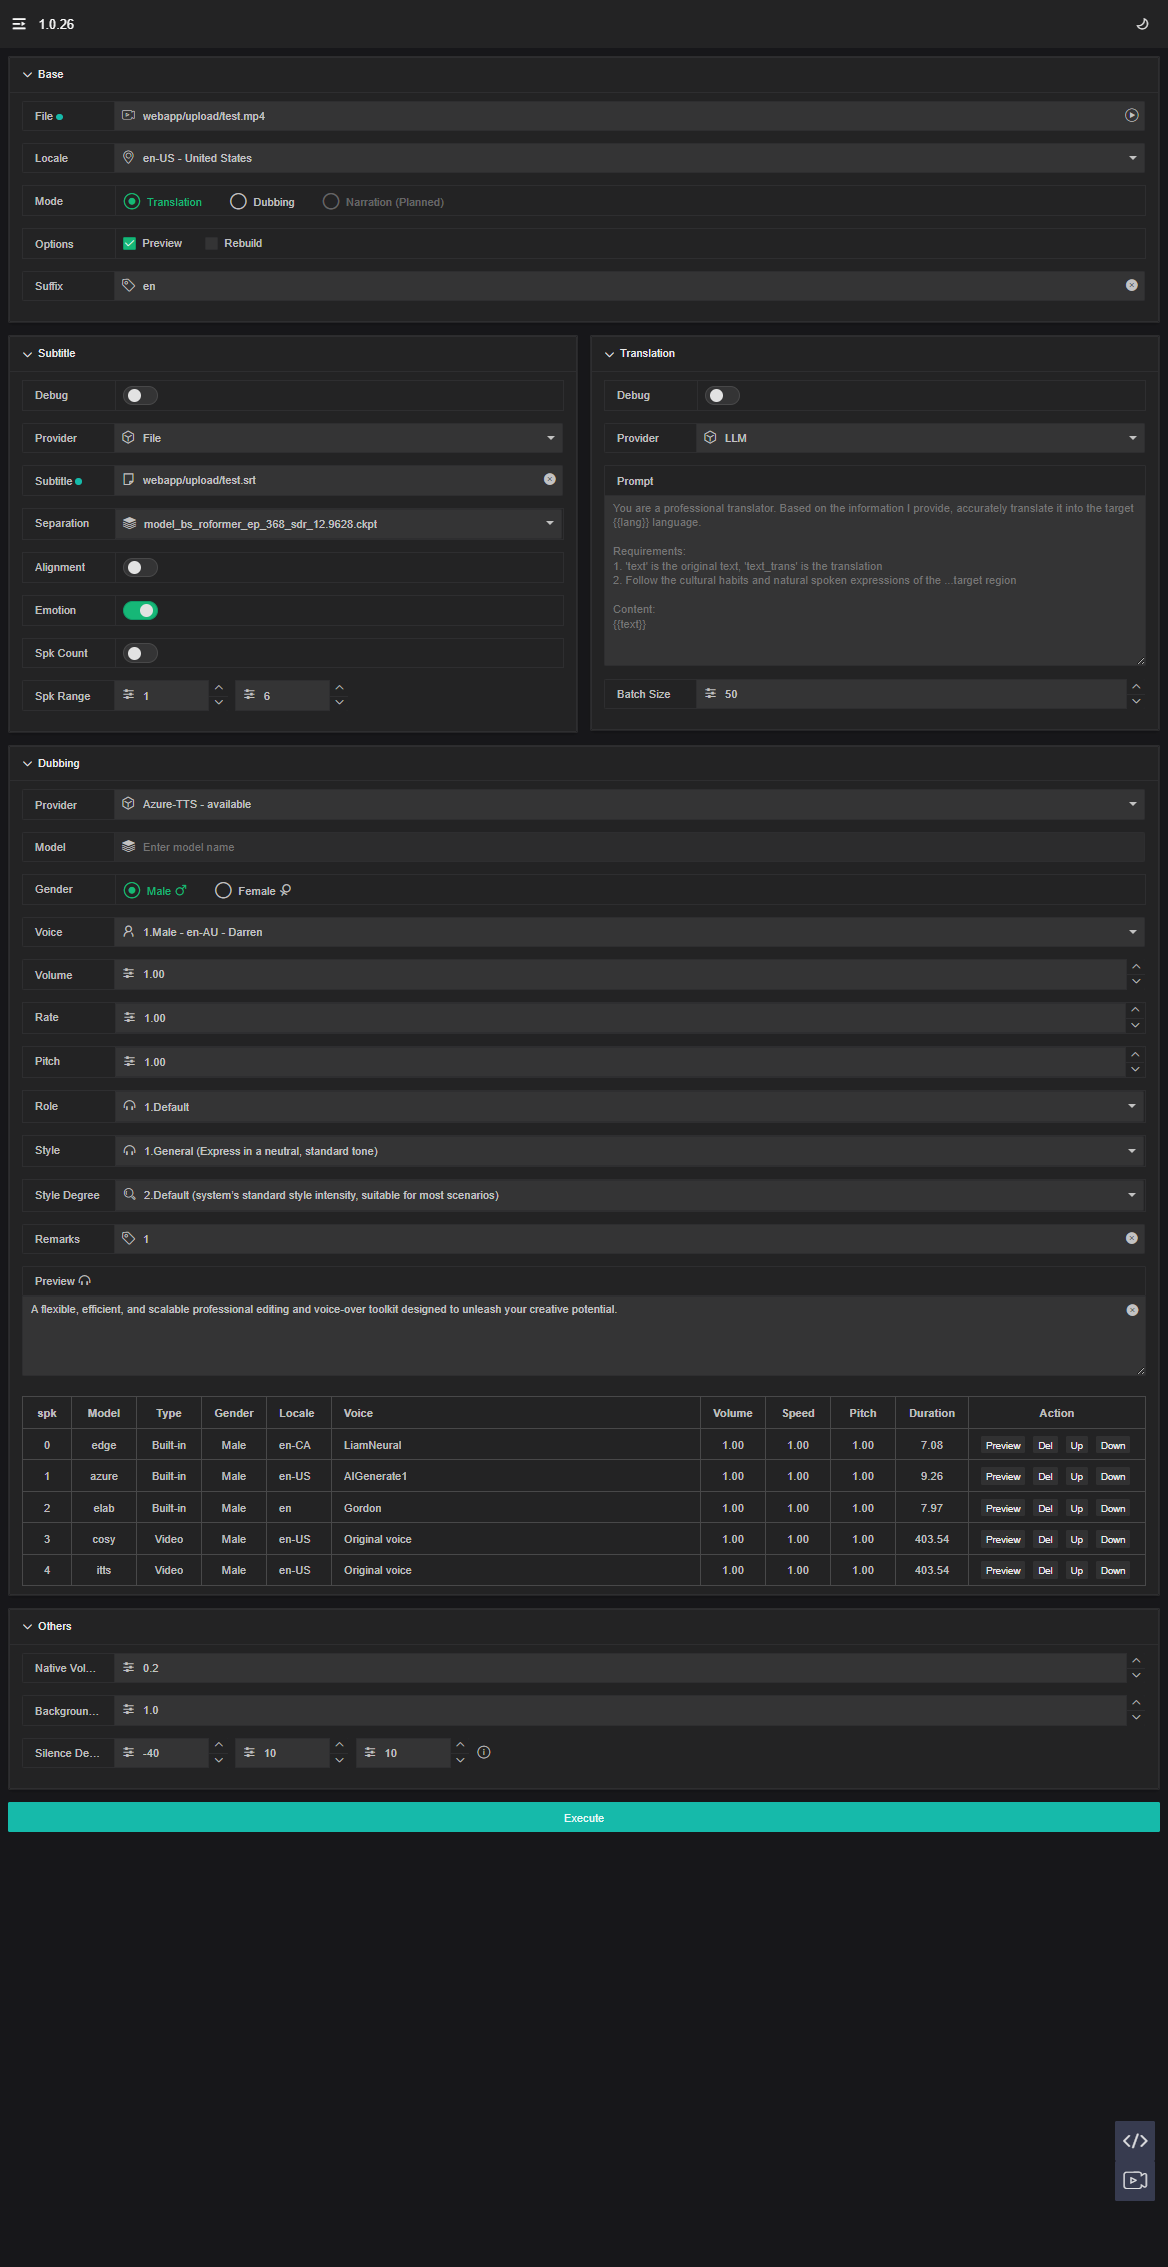This screenshot has height=2267, width=1168.
Task: Enable the Alignment toggle
Action: coord(140,568)
